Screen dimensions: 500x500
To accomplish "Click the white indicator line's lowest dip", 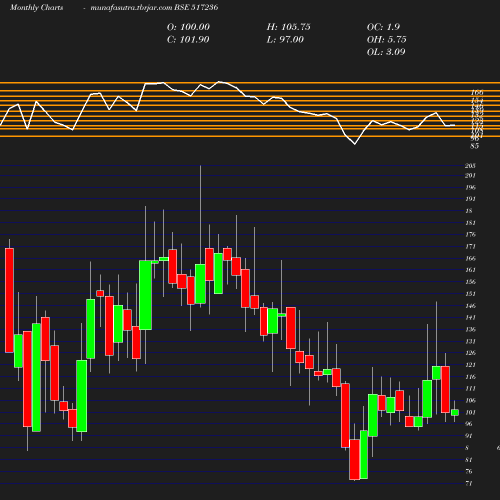I will click(355, 144).
